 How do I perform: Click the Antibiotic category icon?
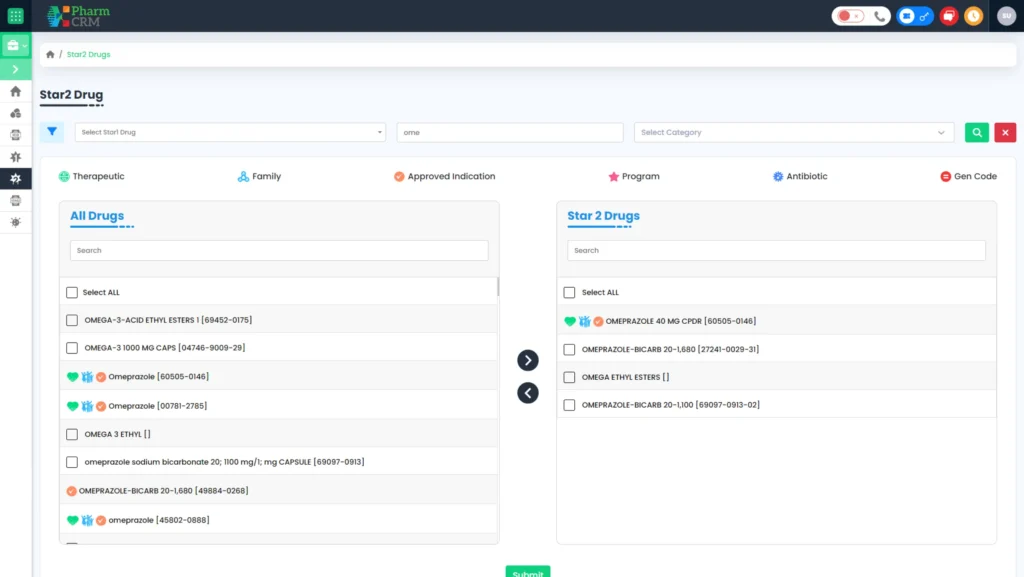tap(777, 176)
